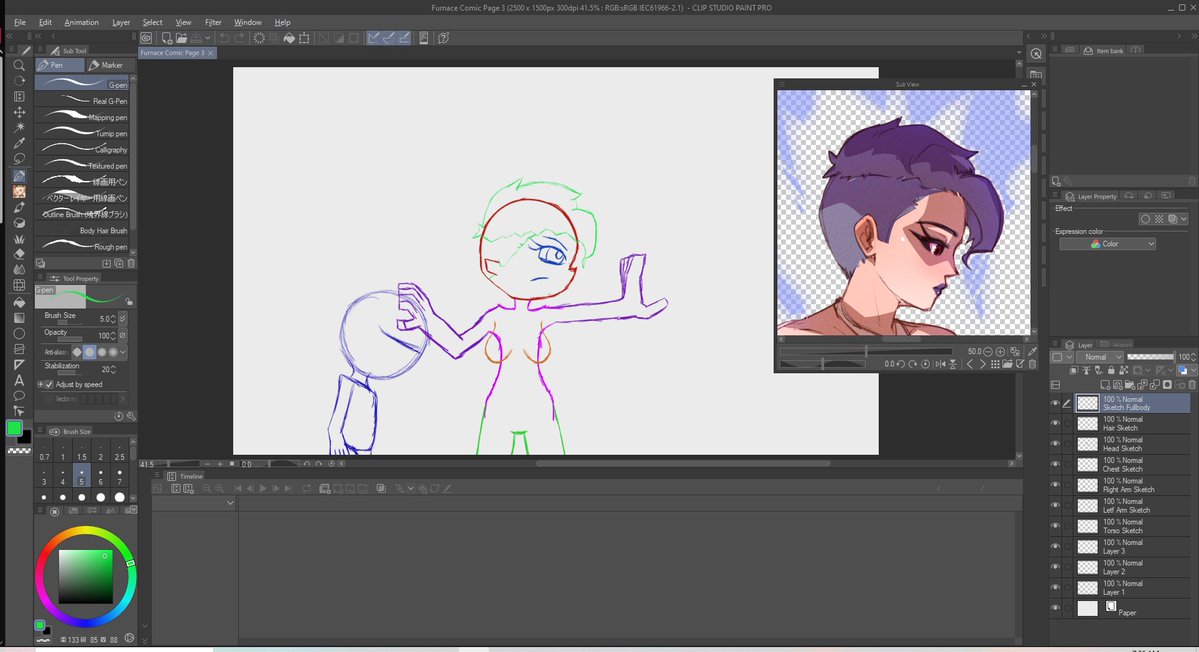Click the Fill command bar icon
This screenshot has height=652, width=1199.
click(x=289, y=38)
